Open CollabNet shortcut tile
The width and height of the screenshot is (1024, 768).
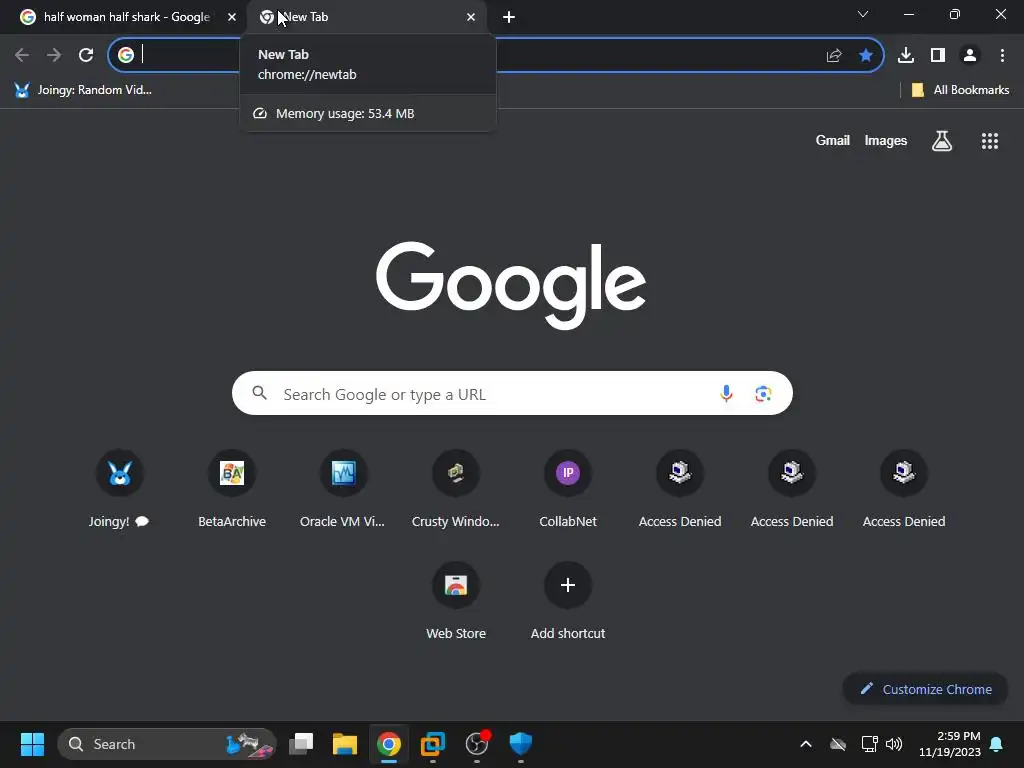pos(568,489)
